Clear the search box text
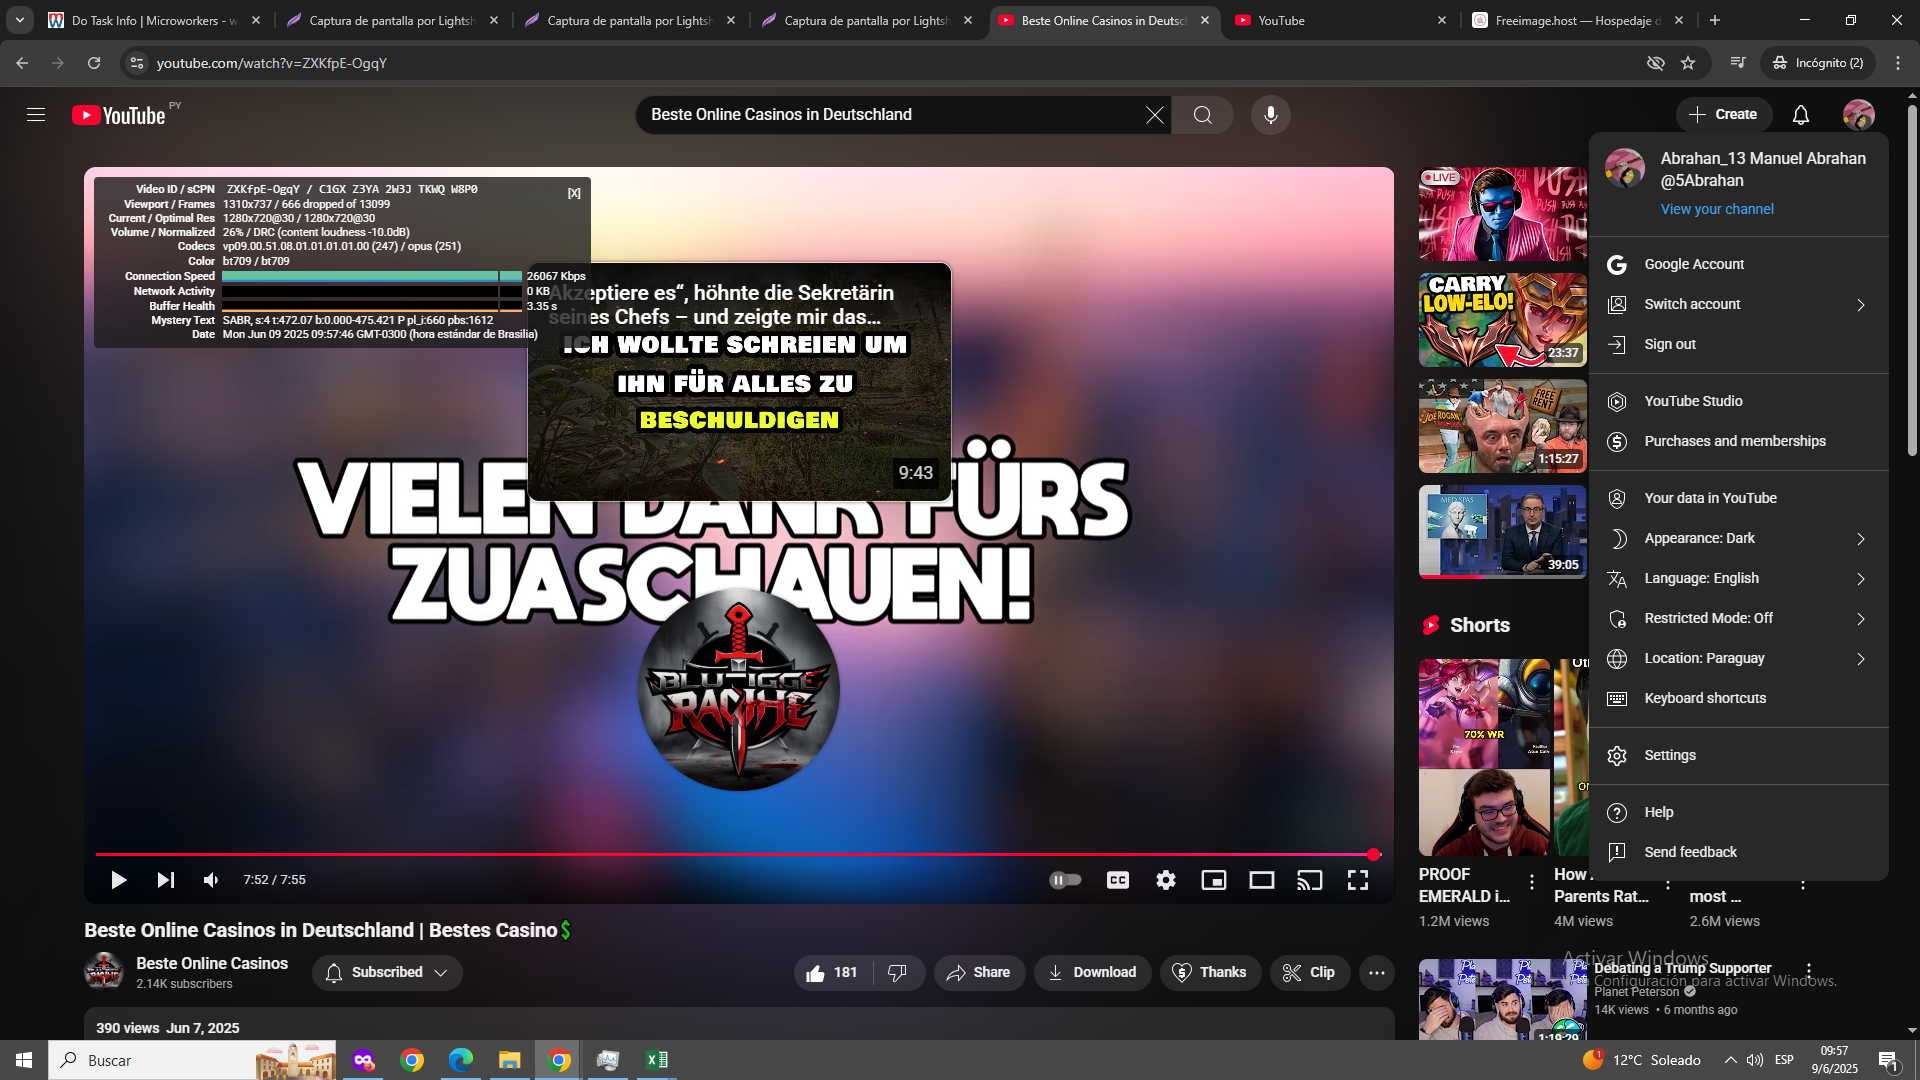 click(x=1154, y=115)
